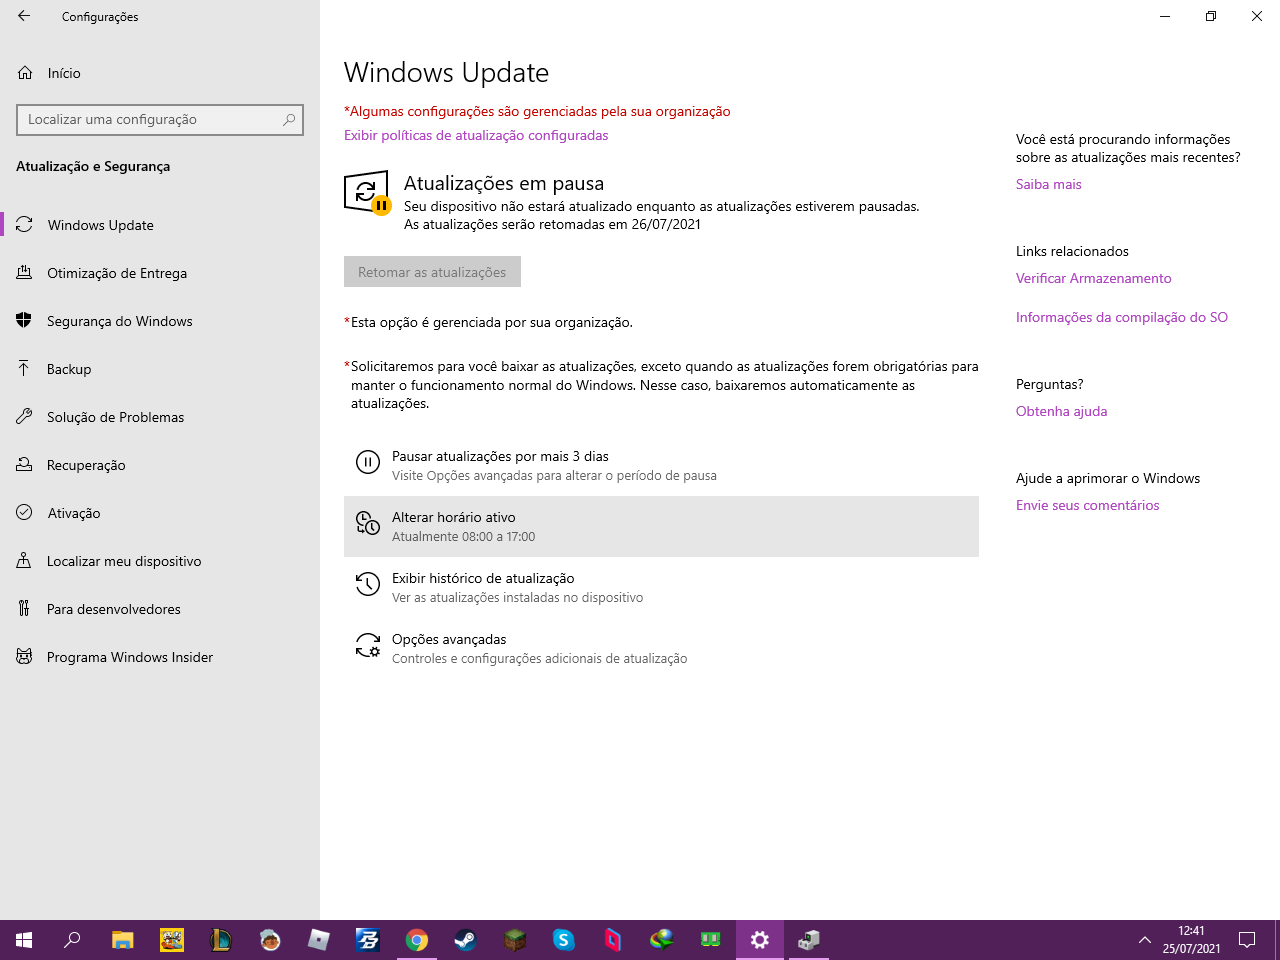The height and width of the screenshot is (960, 1280).
Task: Click the paused updates status icon
Action: click(x=366, y=192)
